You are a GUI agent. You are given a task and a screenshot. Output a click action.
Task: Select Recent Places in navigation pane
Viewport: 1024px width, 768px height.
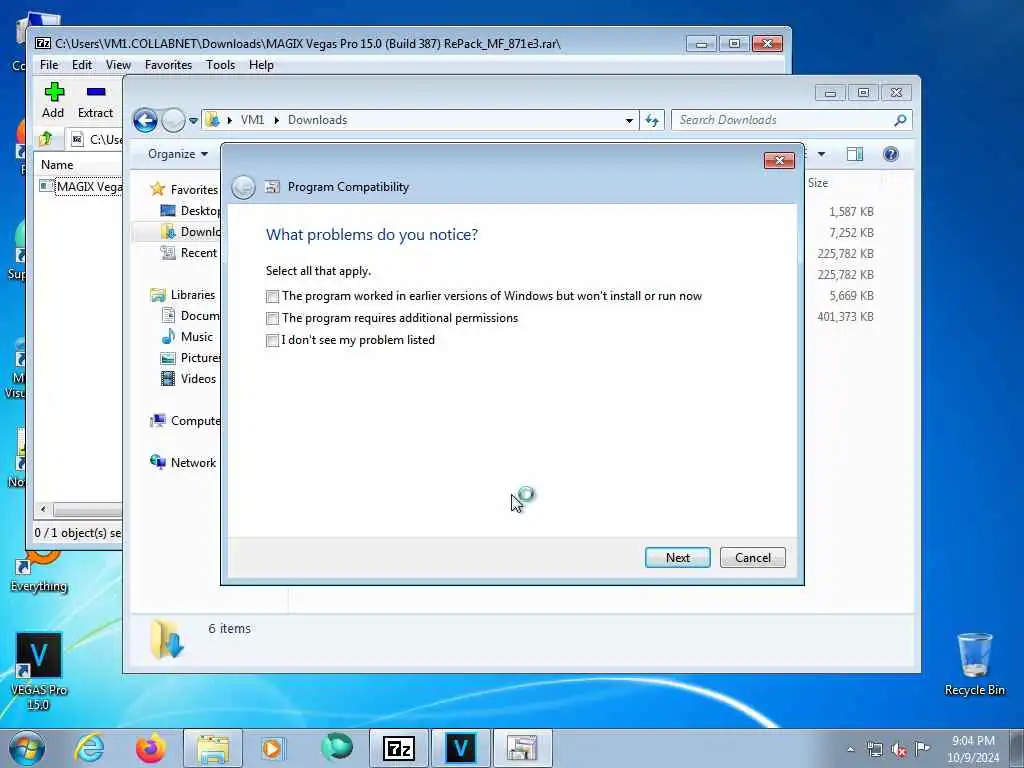[x=189, y=253]
